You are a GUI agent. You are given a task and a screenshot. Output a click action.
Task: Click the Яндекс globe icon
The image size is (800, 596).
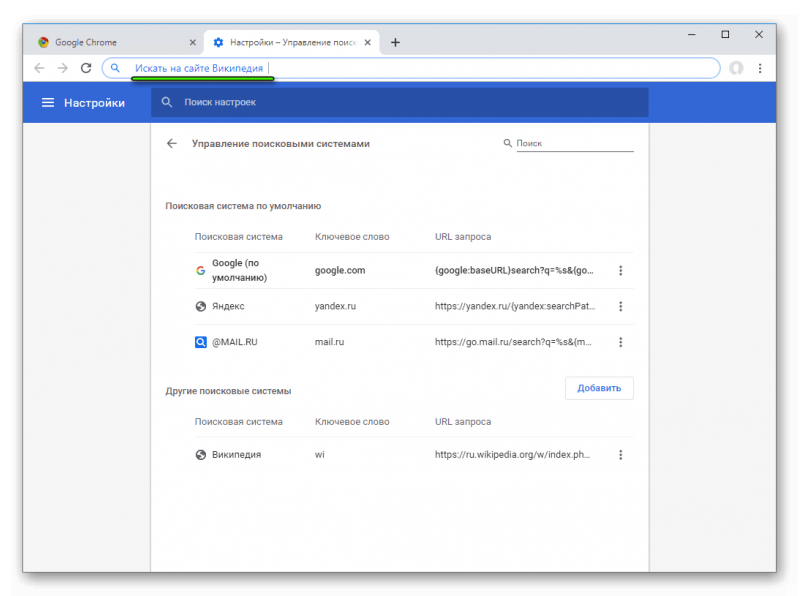pyautogui.click(x=201, y=306)
